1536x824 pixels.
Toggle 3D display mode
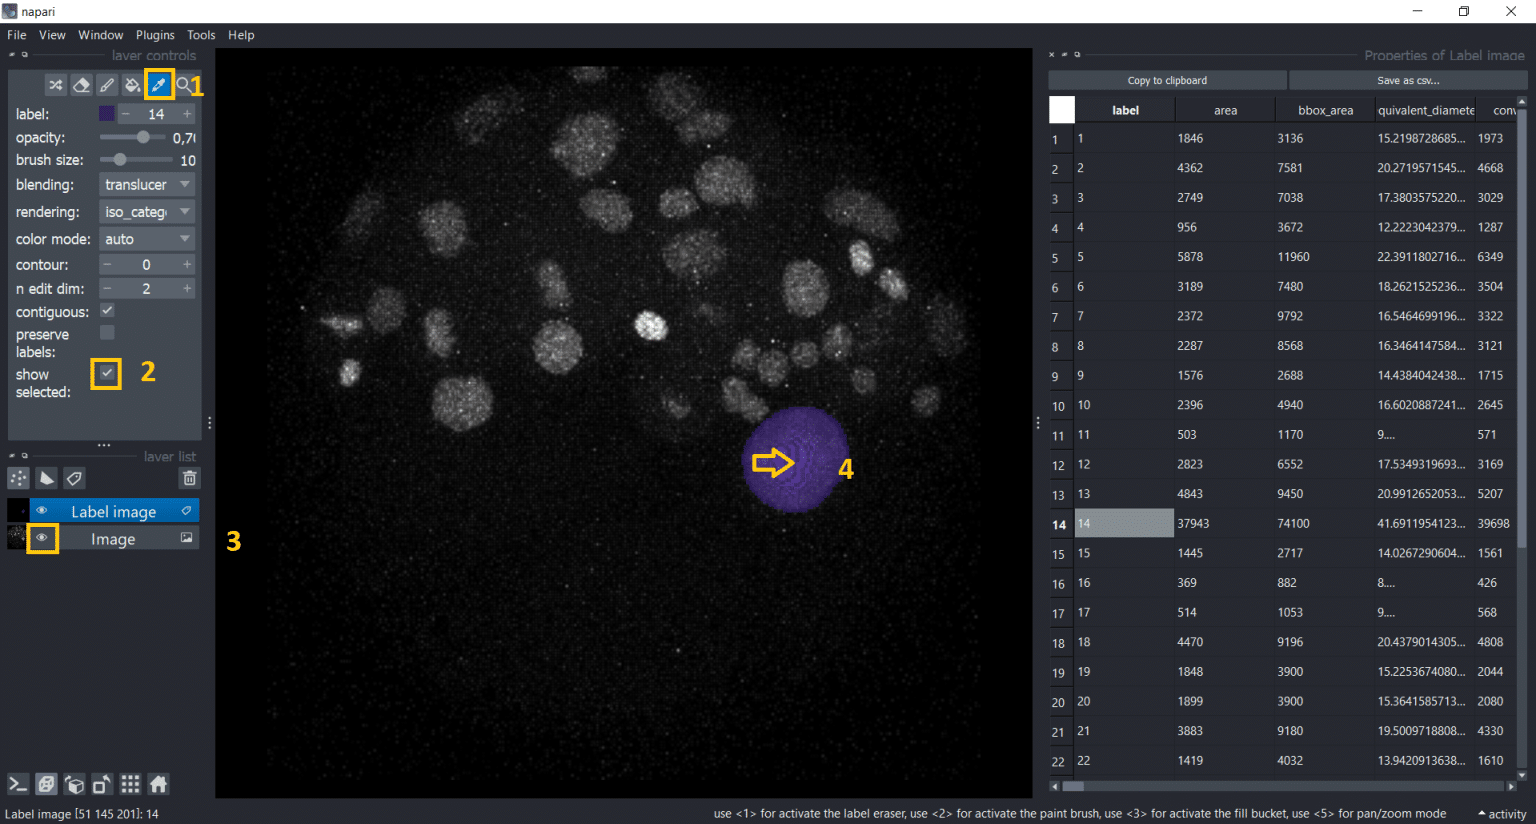point(46,784)
